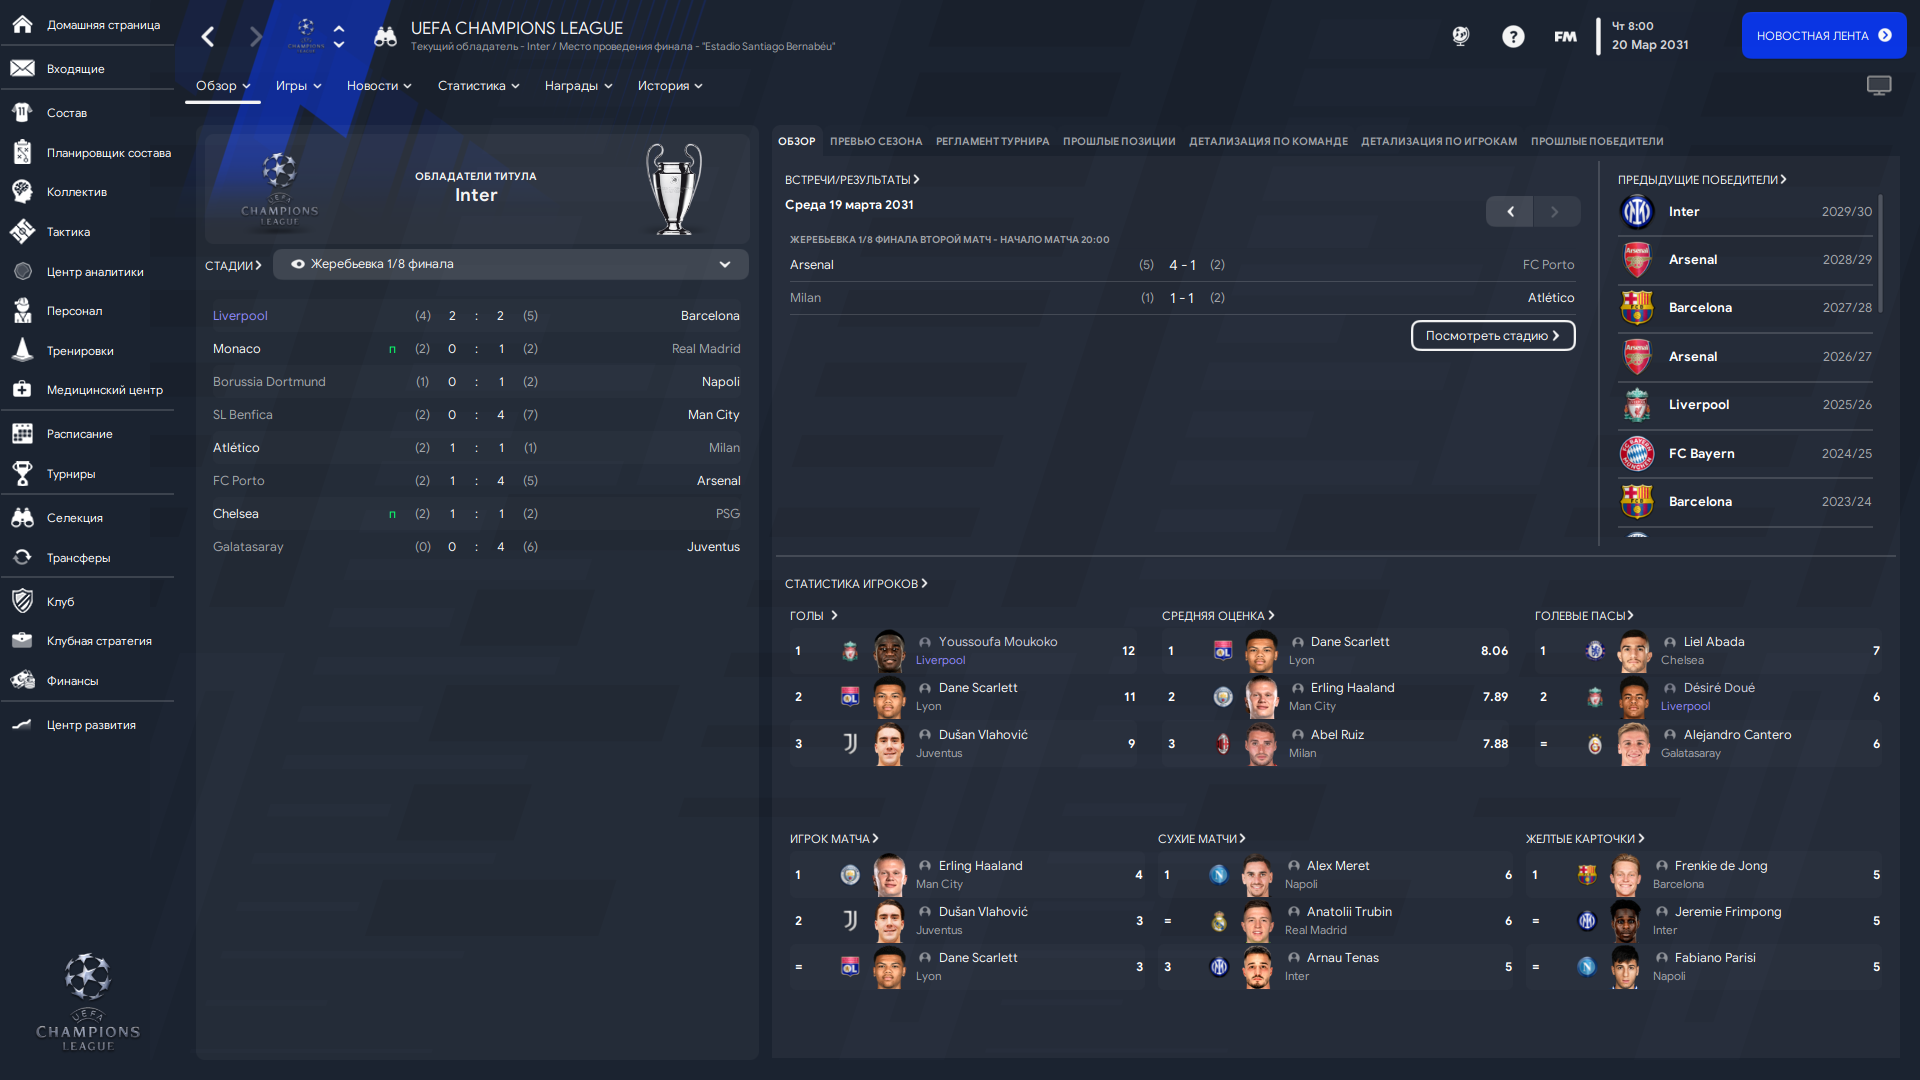
Task: Show previous match day with left arrow
Action: pos(1510,211)
